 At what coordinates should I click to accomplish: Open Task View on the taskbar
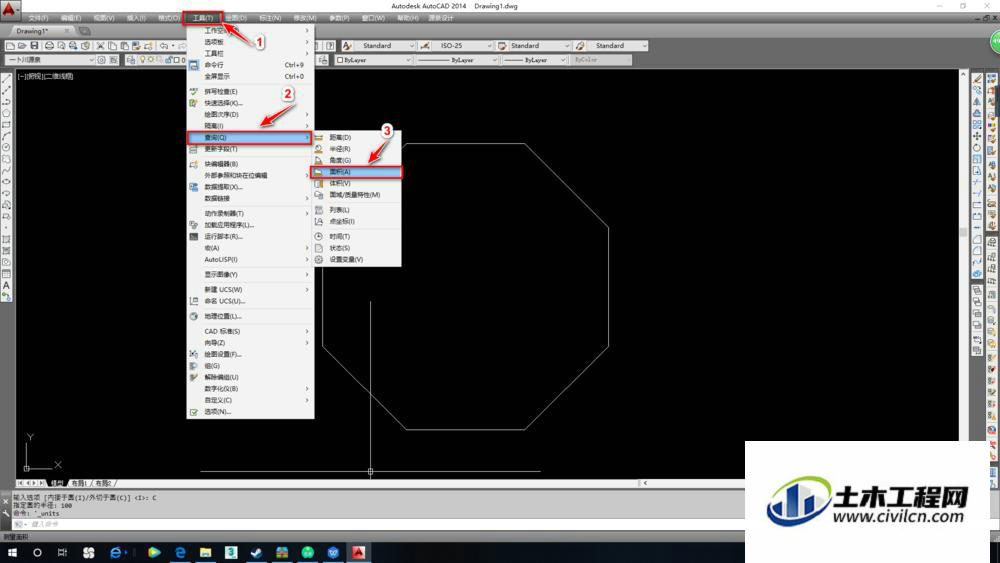[x=62, y=552]
